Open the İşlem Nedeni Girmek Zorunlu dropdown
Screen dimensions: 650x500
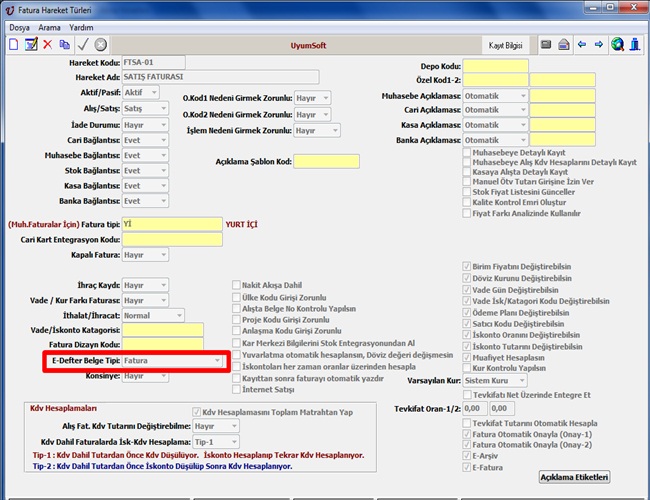click(317, 131)
